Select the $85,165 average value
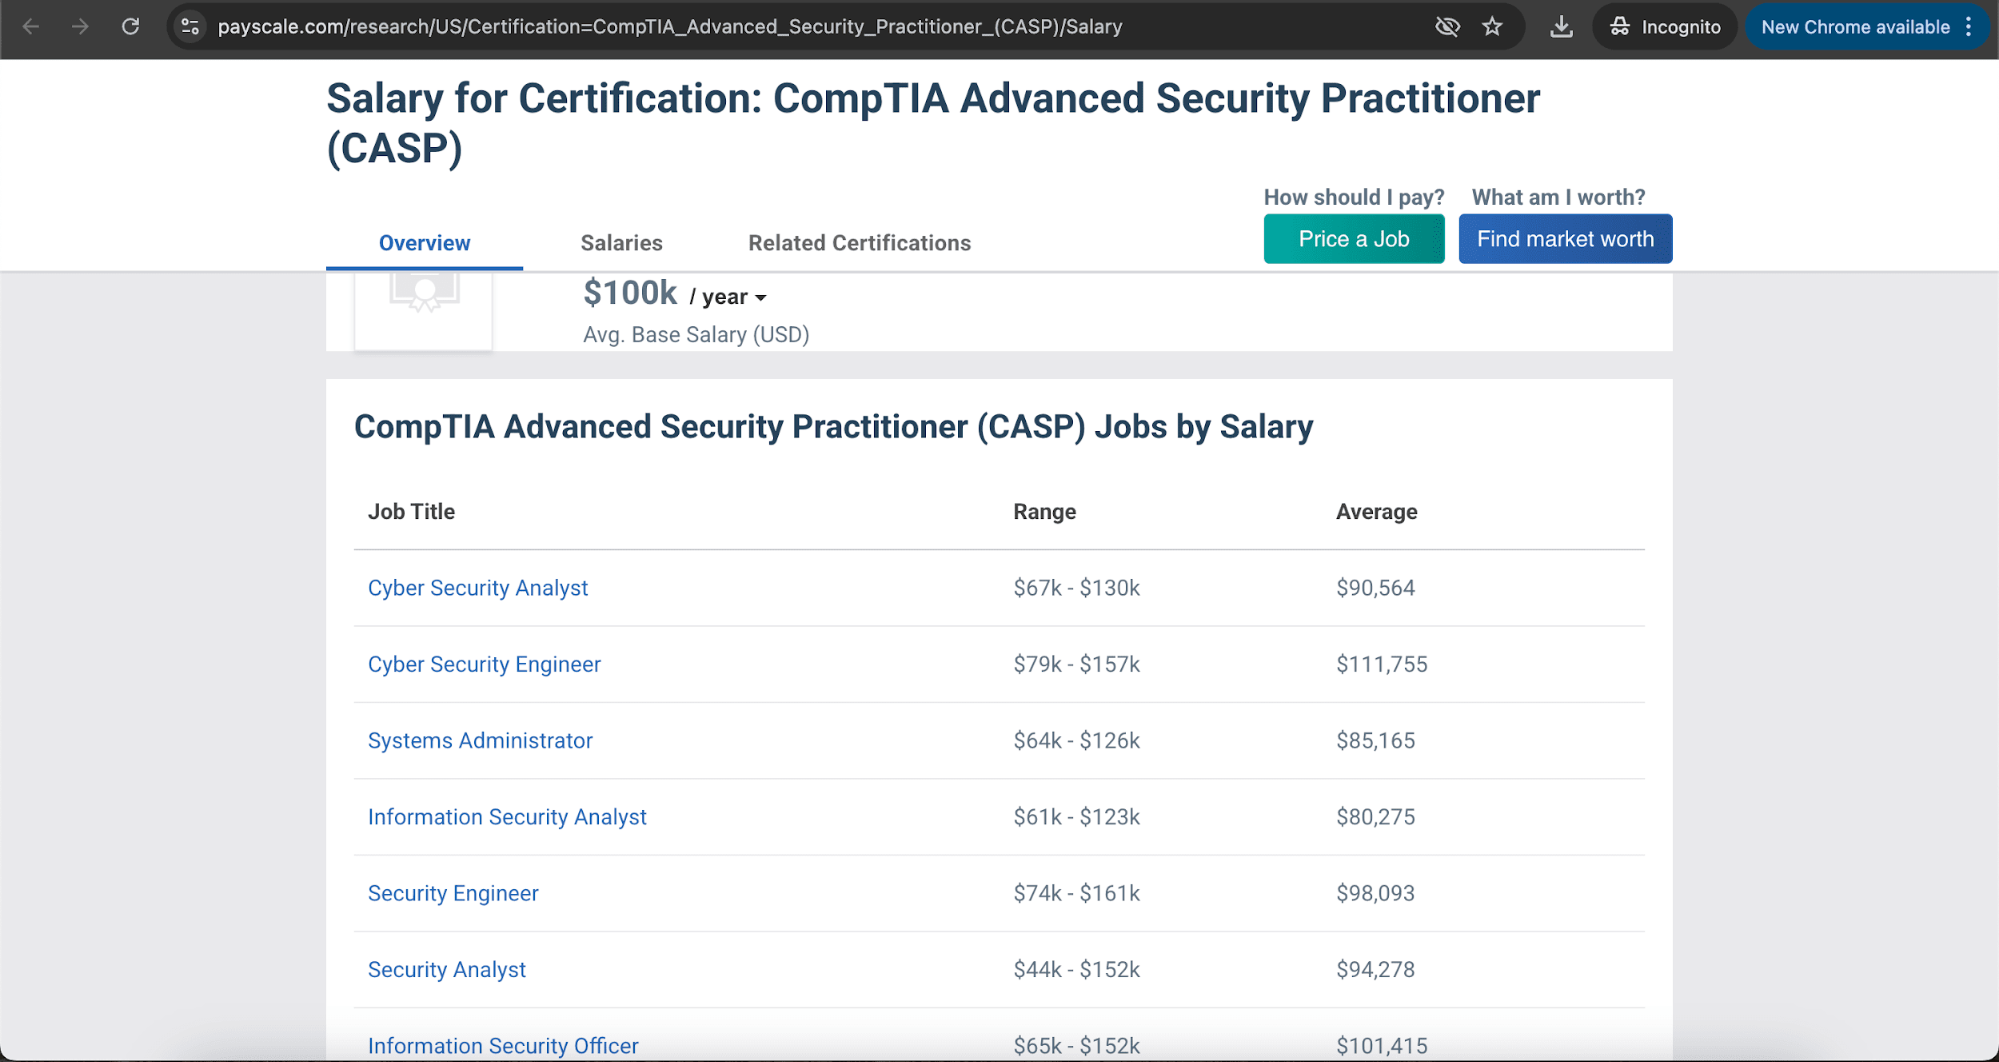Screen dimensions: 1999x1062 [1375, 741]
